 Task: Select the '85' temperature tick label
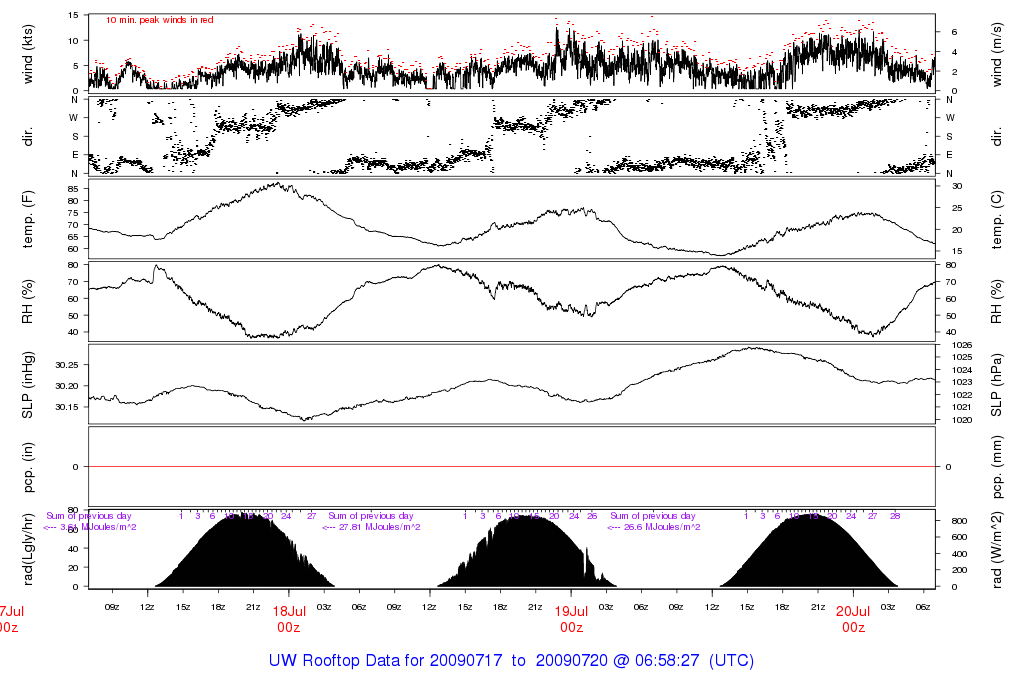coord(72,189)
